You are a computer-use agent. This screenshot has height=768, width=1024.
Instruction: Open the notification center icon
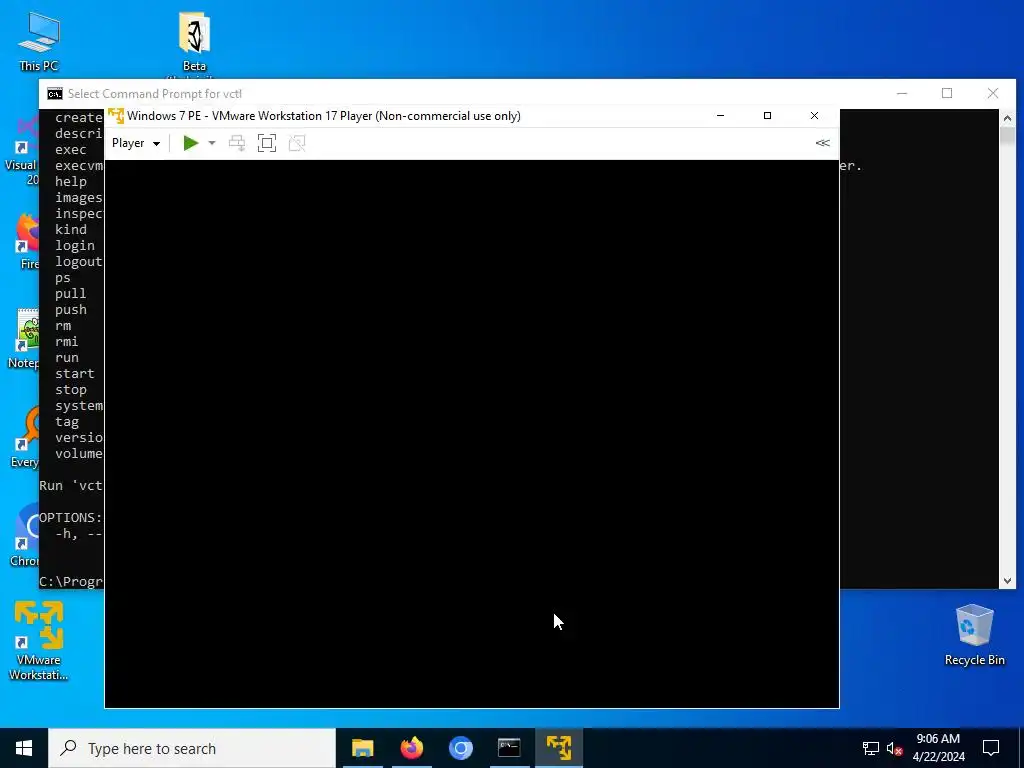pos(991,748)
